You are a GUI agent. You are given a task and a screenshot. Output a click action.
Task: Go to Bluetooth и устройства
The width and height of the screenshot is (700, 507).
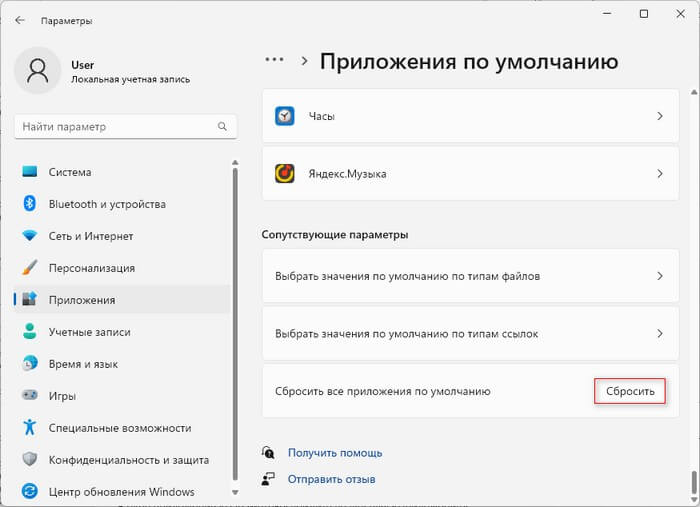pyautogui.click(x=121, y=204)
